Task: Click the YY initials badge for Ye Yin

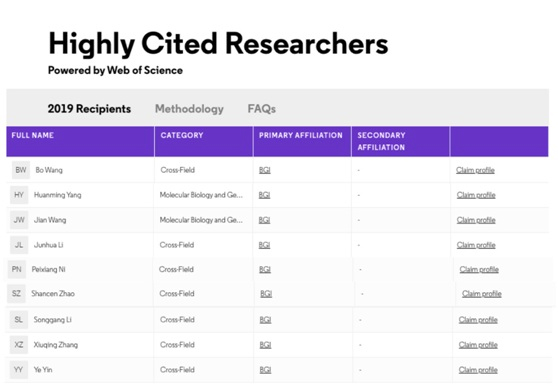Action: click(x=19, y=370)
